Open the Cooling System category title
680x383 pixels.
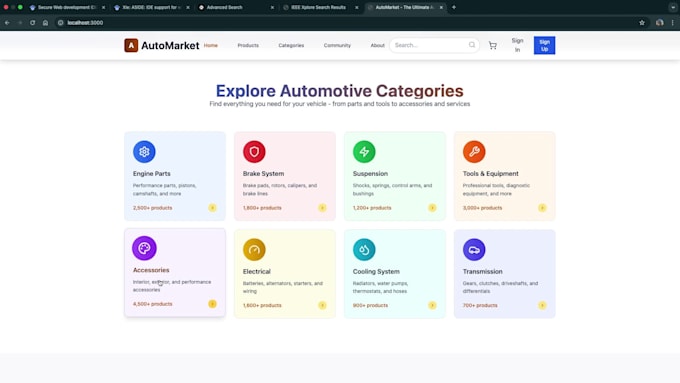[376, 272]
